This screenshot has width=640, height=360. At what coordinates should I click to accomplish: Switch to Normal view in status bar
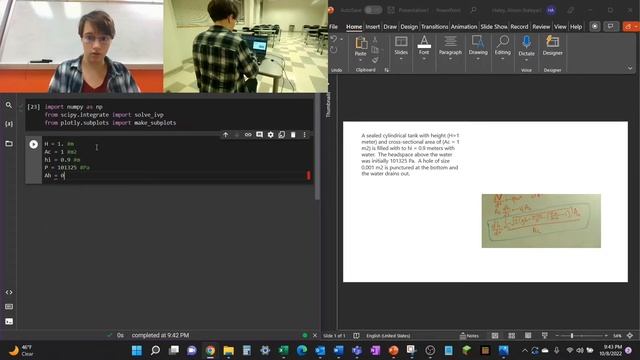(495, 336)
